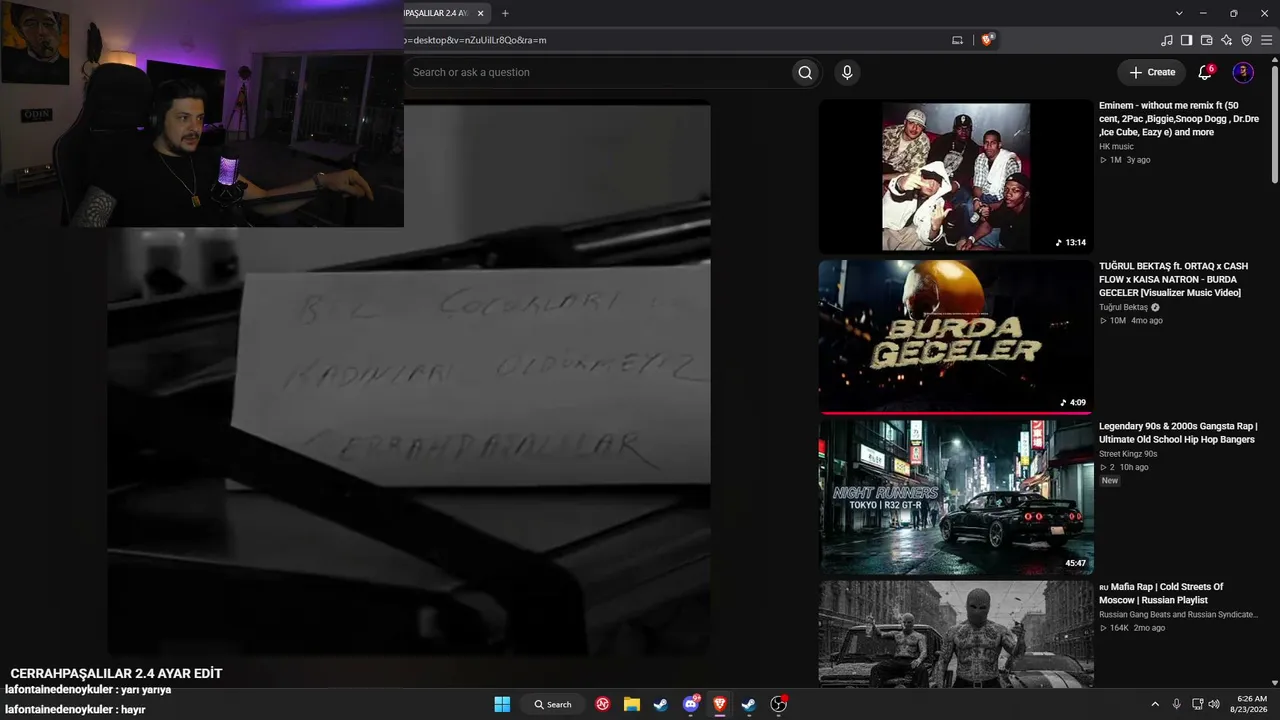The height and width of the screenshot is (720, 1280).
Task: Open the Brave hamburger main menu
Action: [x=1267, y=40]
